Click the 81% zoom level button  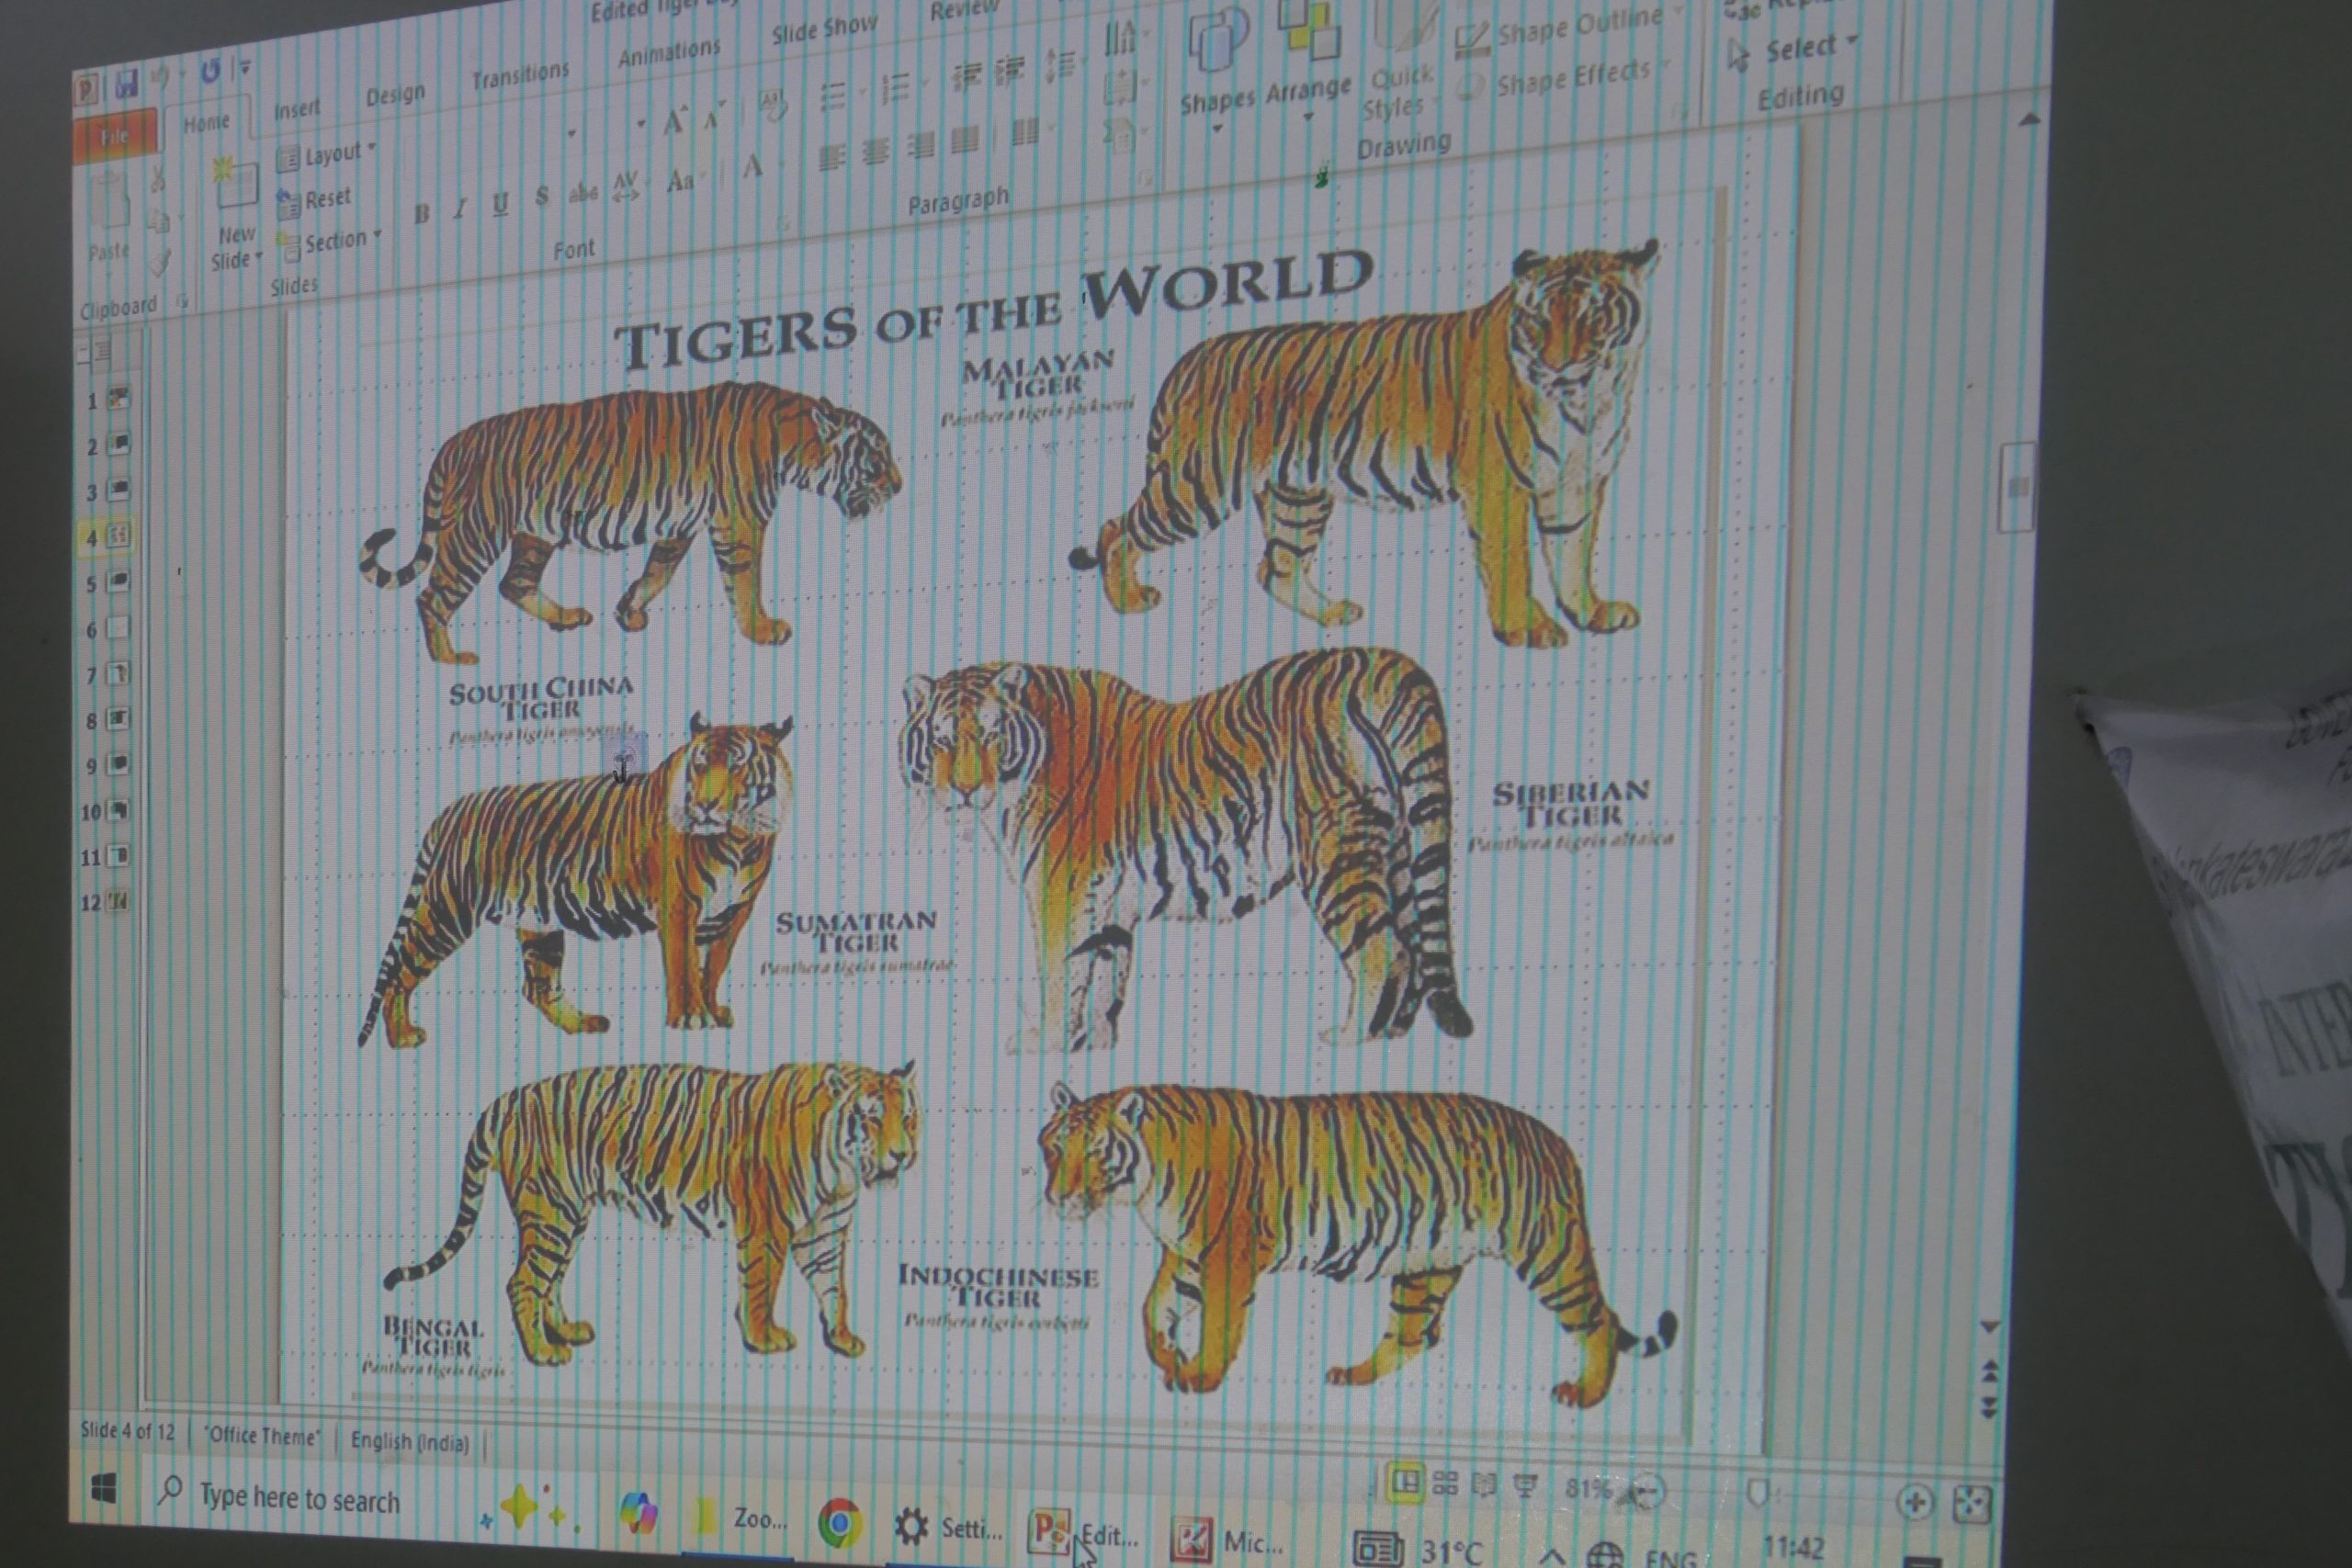pyautogui.click(x=1586, y=1489)
